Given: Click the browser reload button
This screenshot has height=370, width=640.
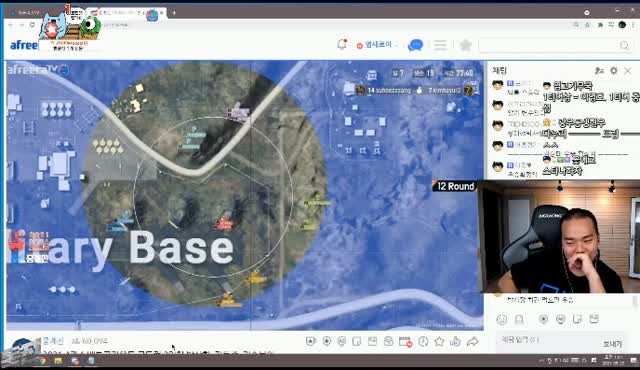Looking at the screenshot, I should (32, 25).
